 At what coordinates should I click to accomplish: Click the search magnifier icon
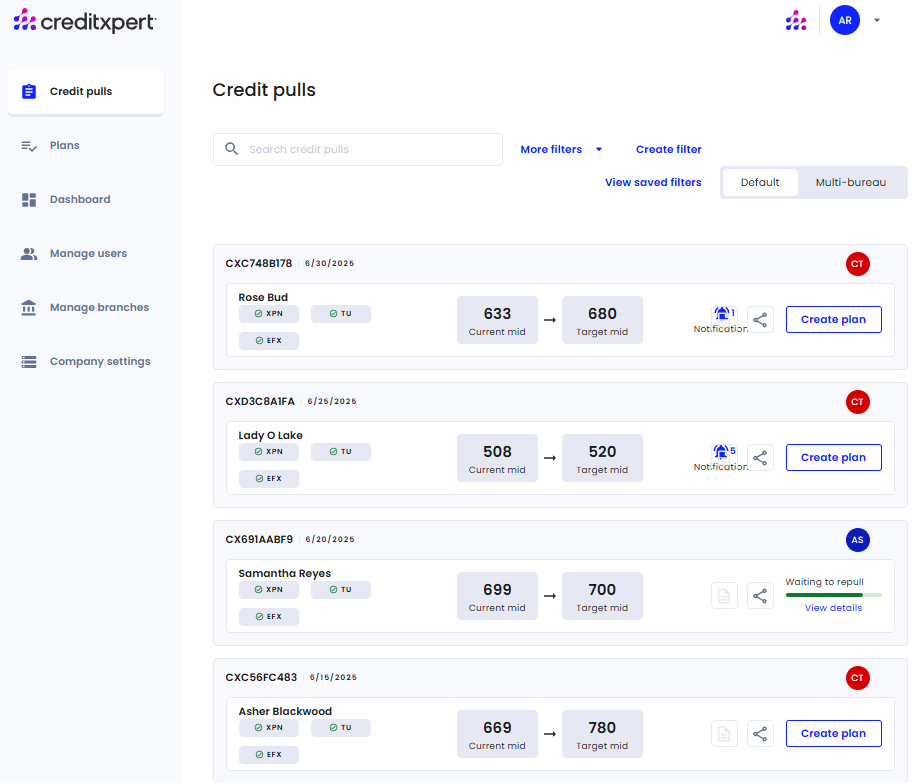tap(232, 149)
